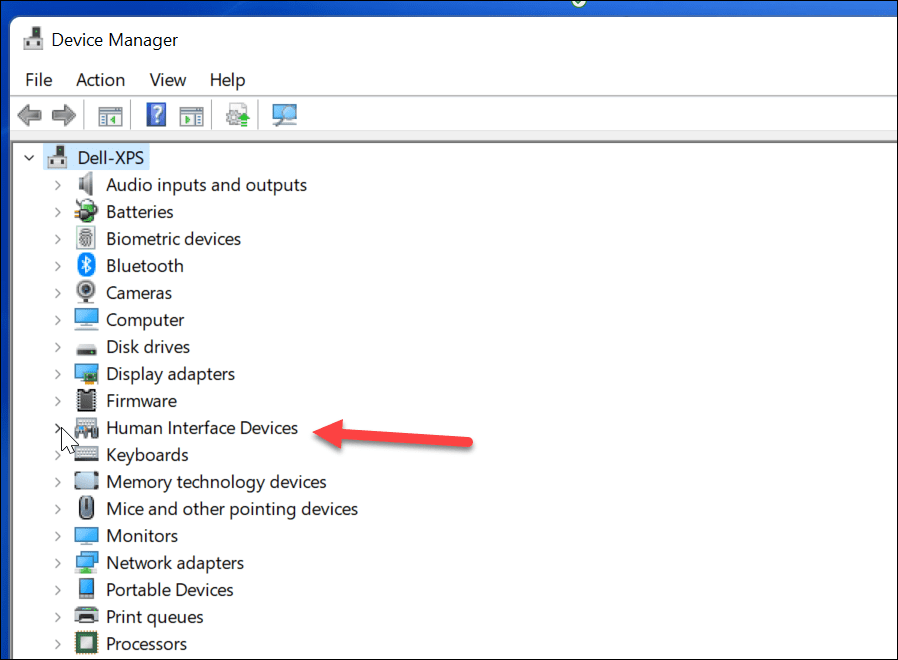Expand the Network adapters category

58,562
